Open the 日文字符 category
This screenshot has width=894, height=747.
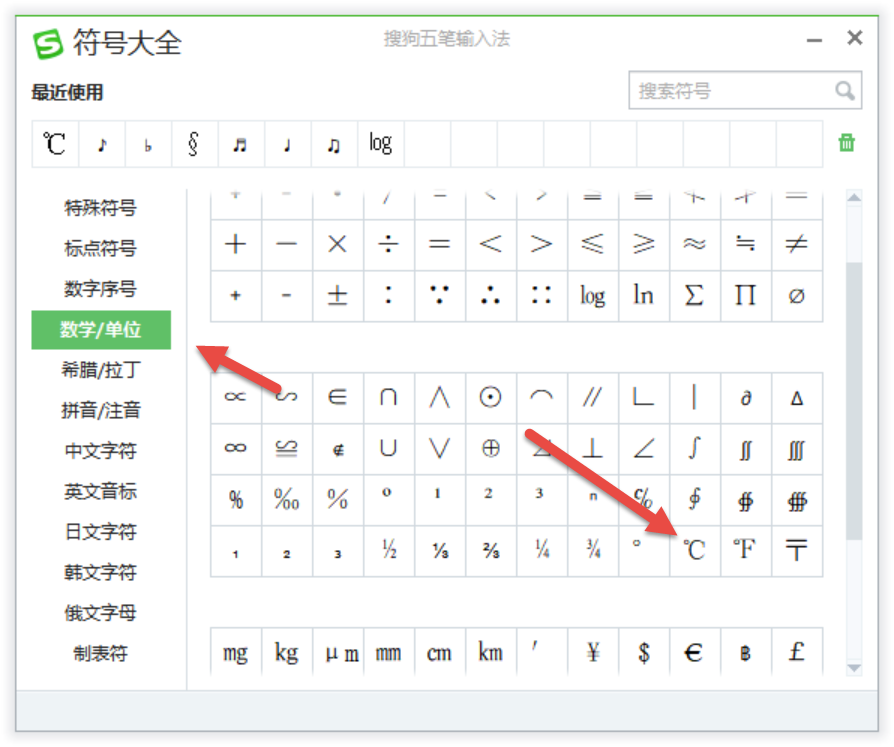click(100, 531)
